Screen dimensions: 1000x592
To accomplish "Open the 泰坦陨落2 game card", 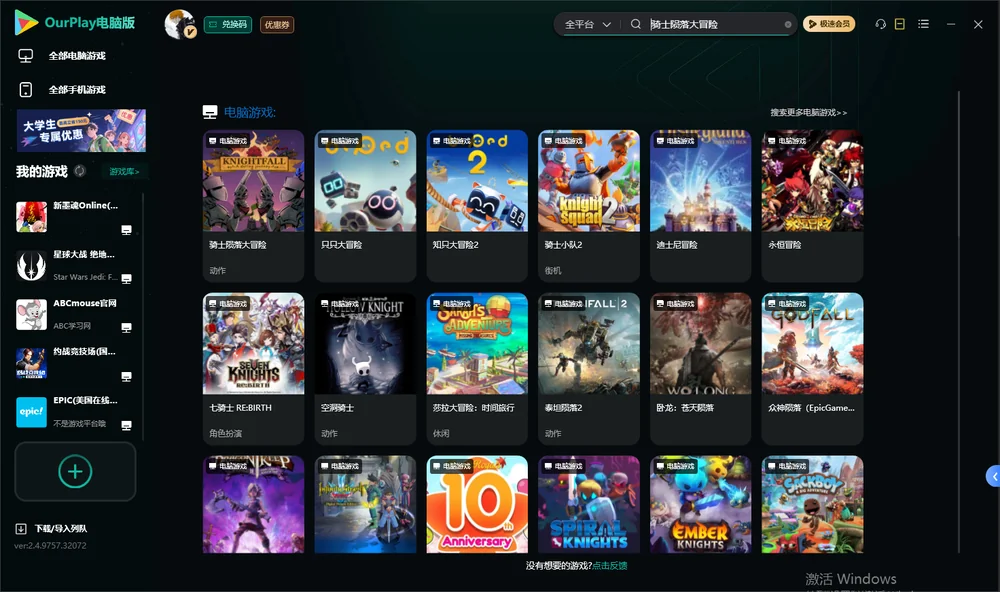I will [x=589, y=369].
